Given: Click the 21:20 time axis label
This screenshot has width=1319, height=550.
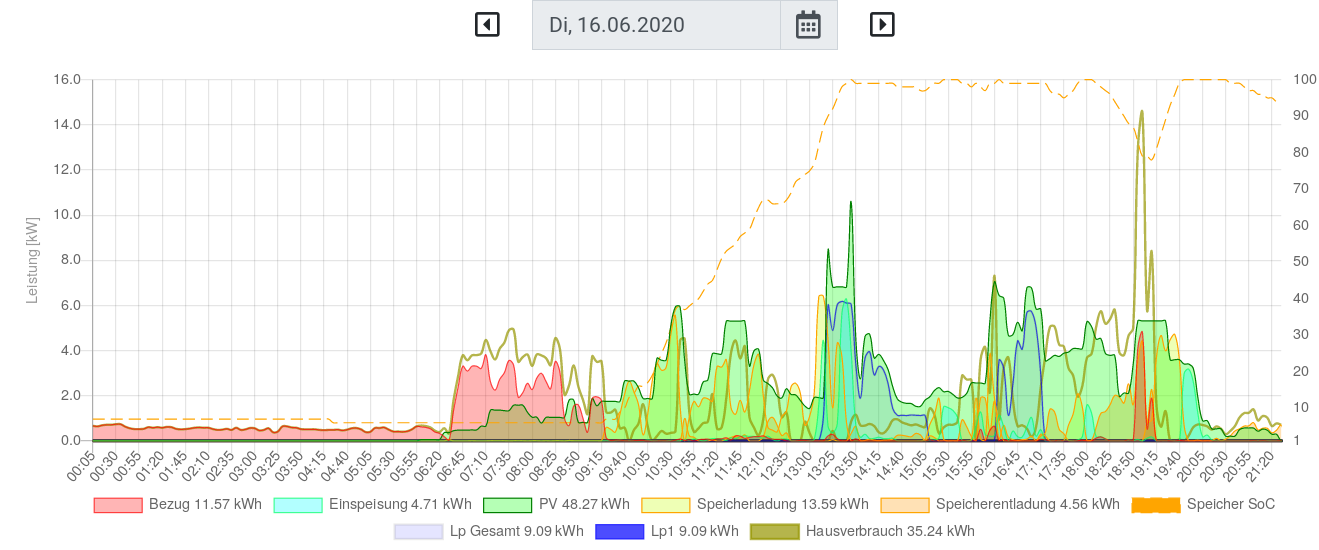Looking at the screenshot, I should pos(1258,466).
